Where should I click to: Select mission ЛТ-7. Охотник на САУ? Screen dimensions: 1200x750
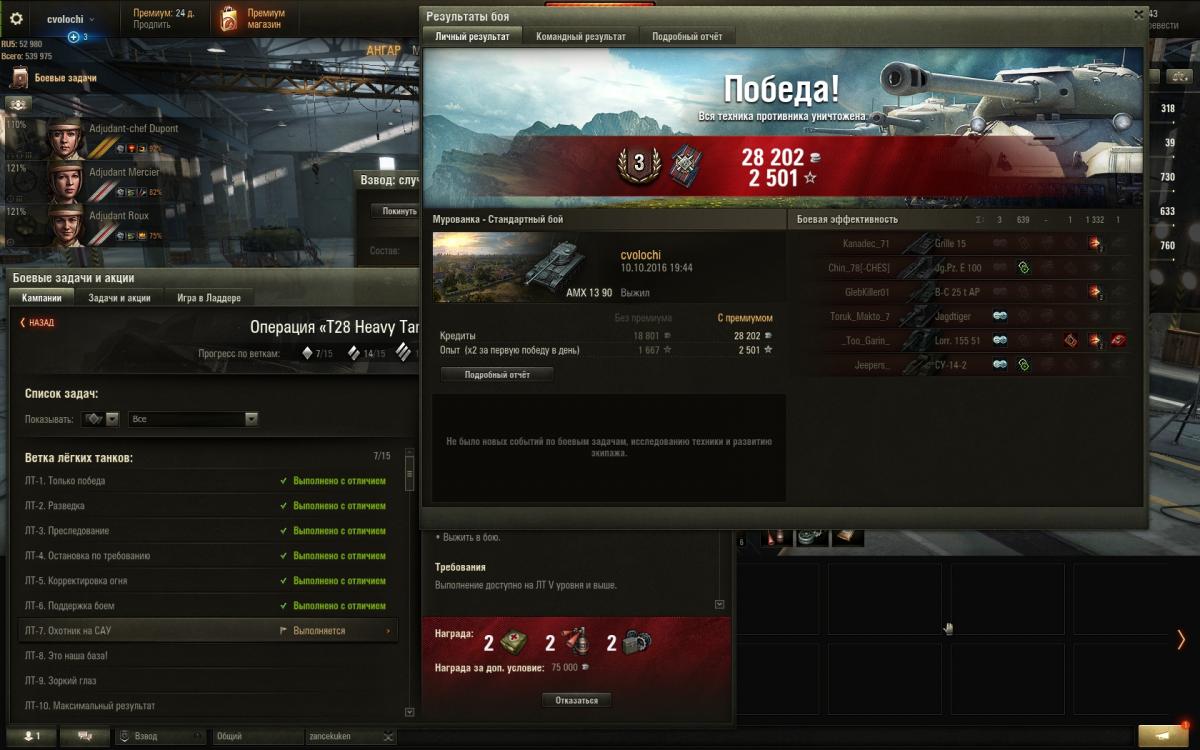208,631
